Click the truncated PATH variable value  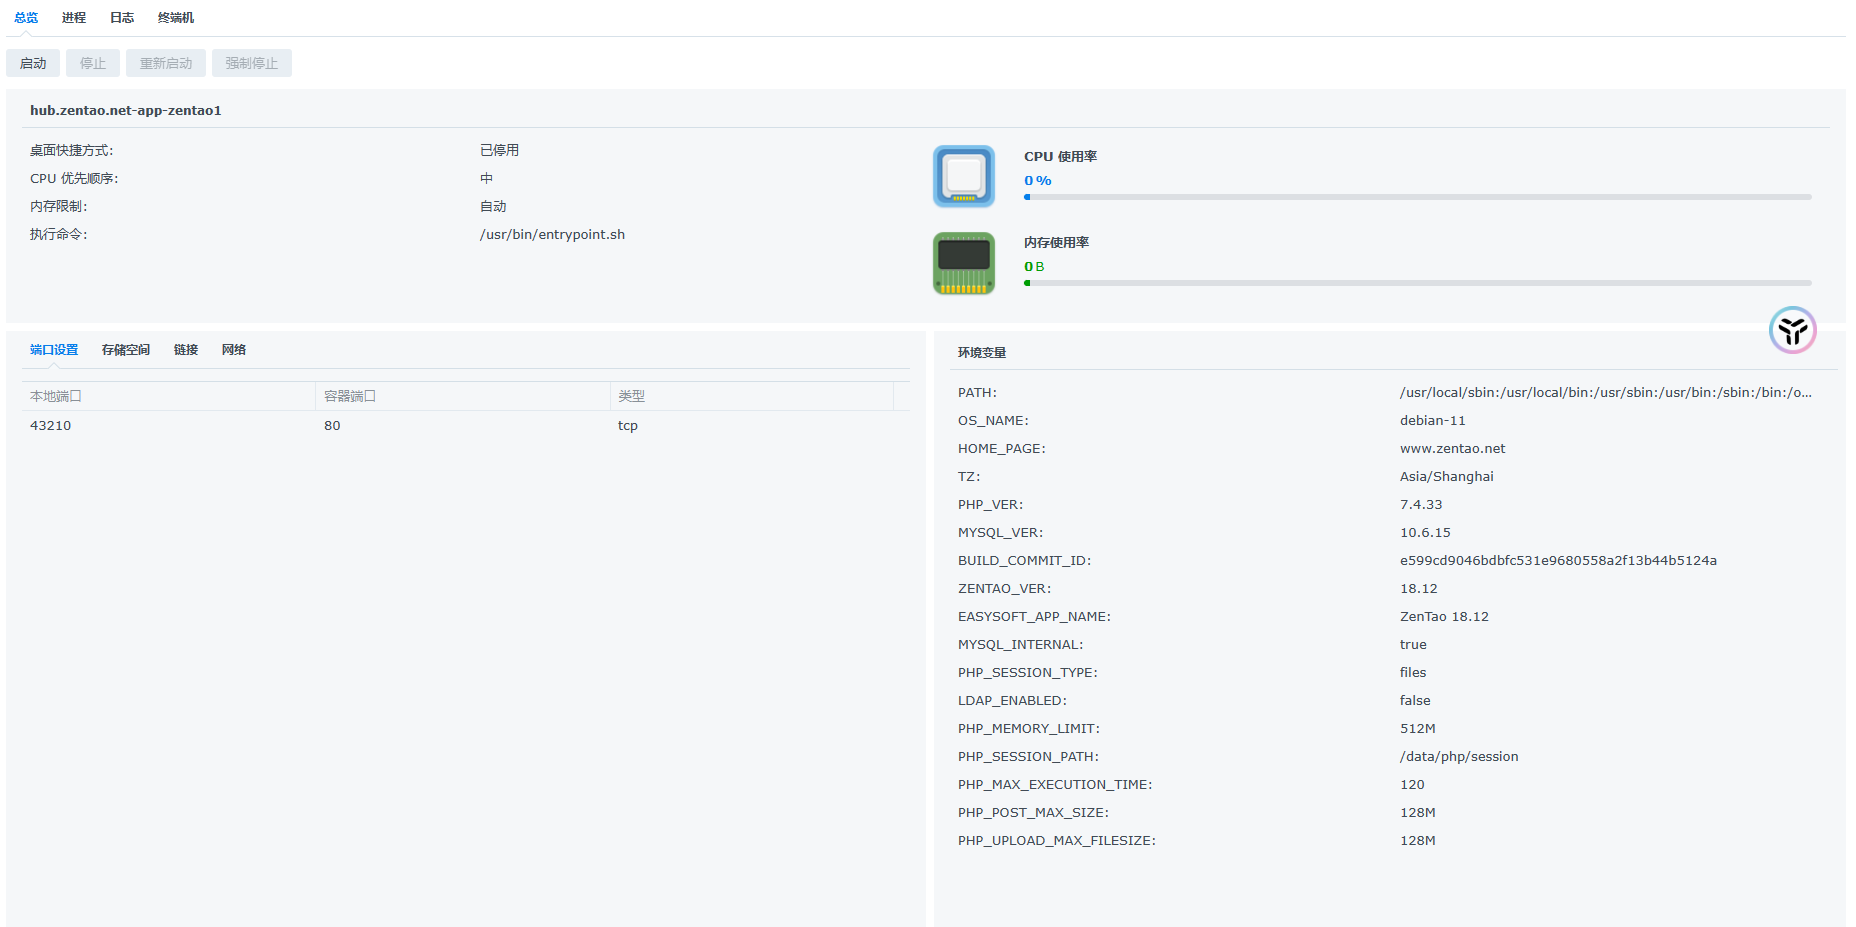(x=1605, y=392)
